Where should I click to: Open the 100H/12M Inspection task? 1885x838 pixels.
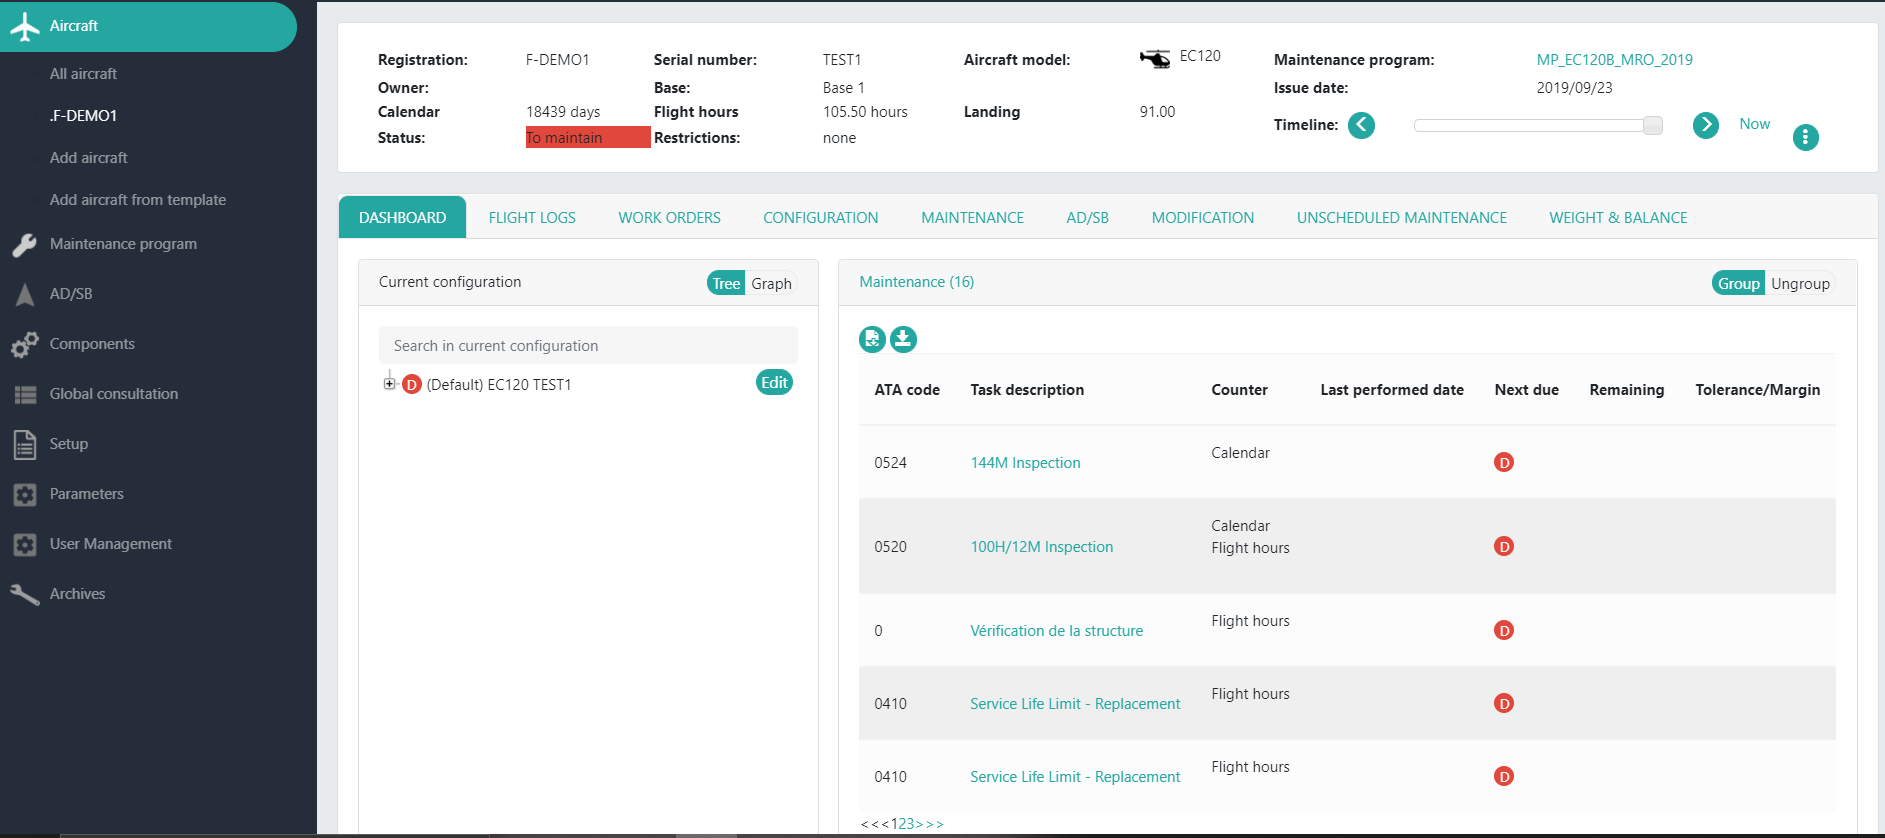click(1041, 547)
